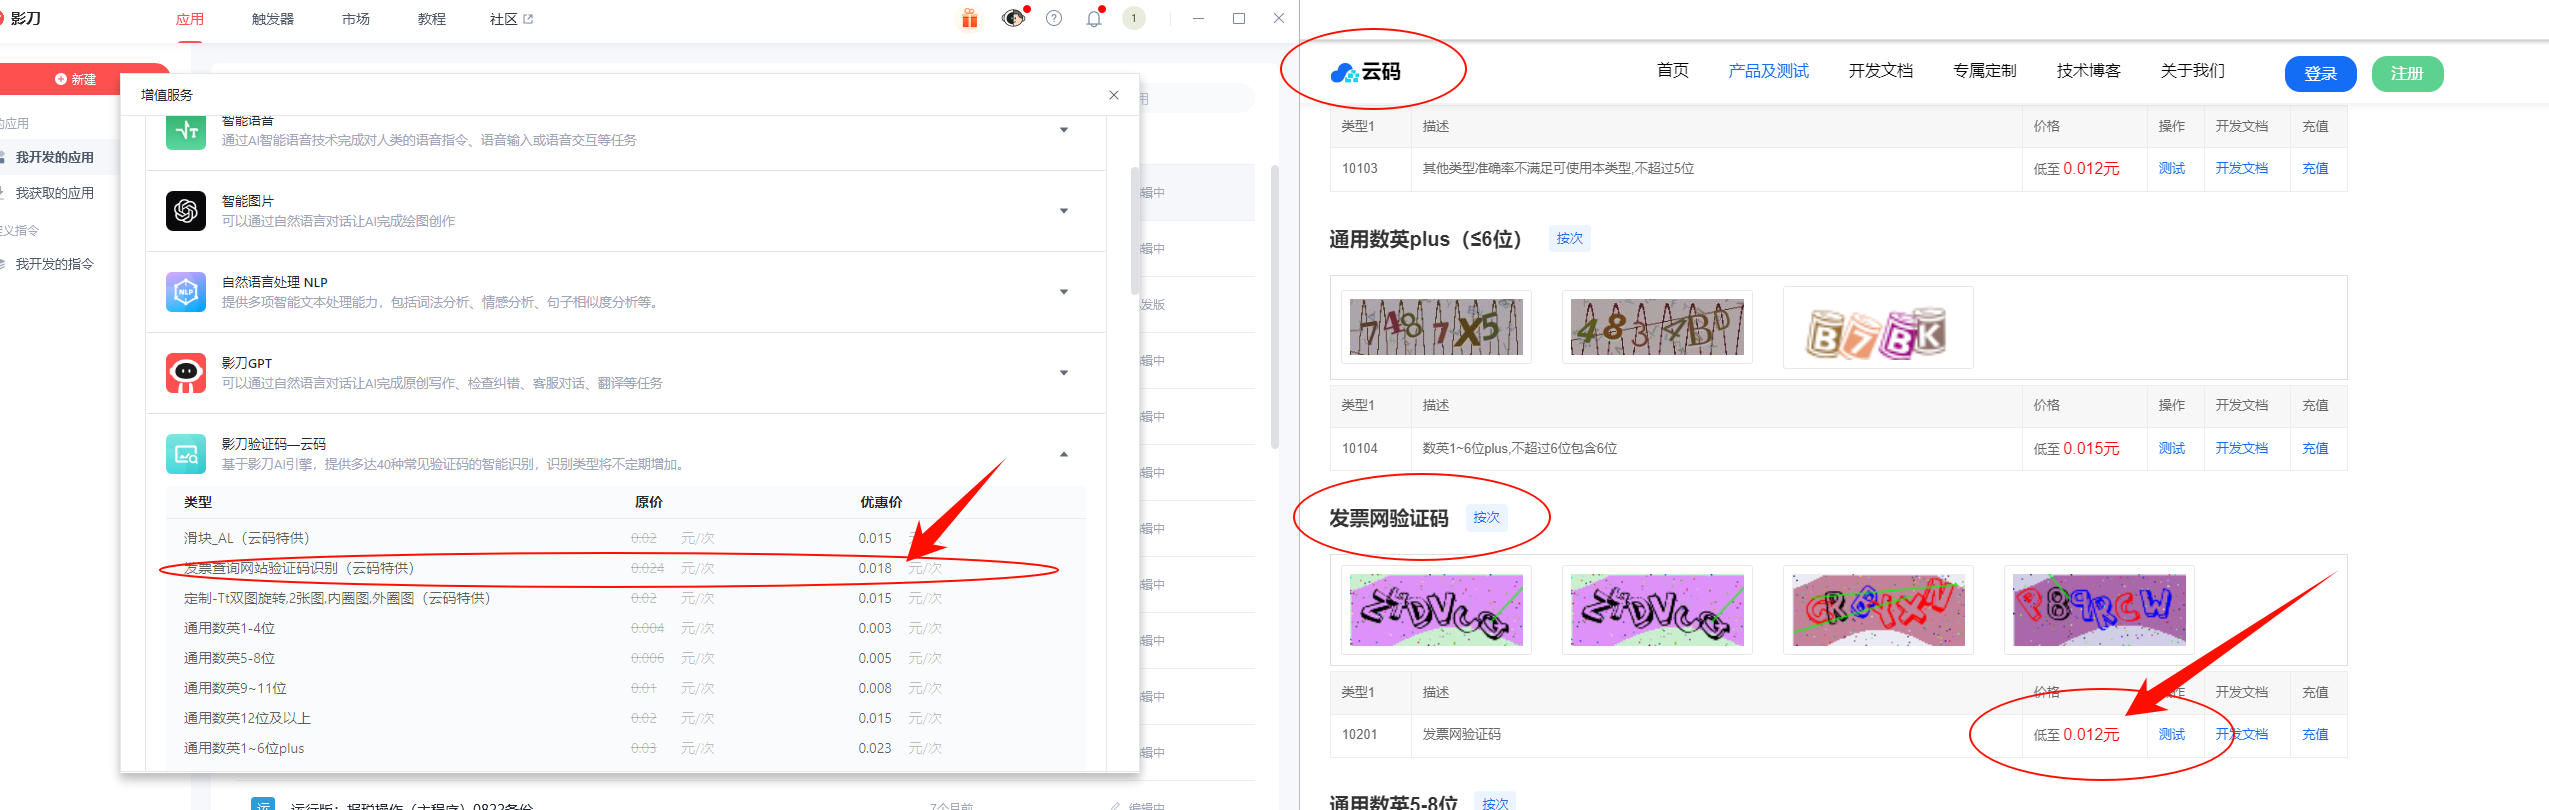Expand the 智能图片 section

point(1064,211)
